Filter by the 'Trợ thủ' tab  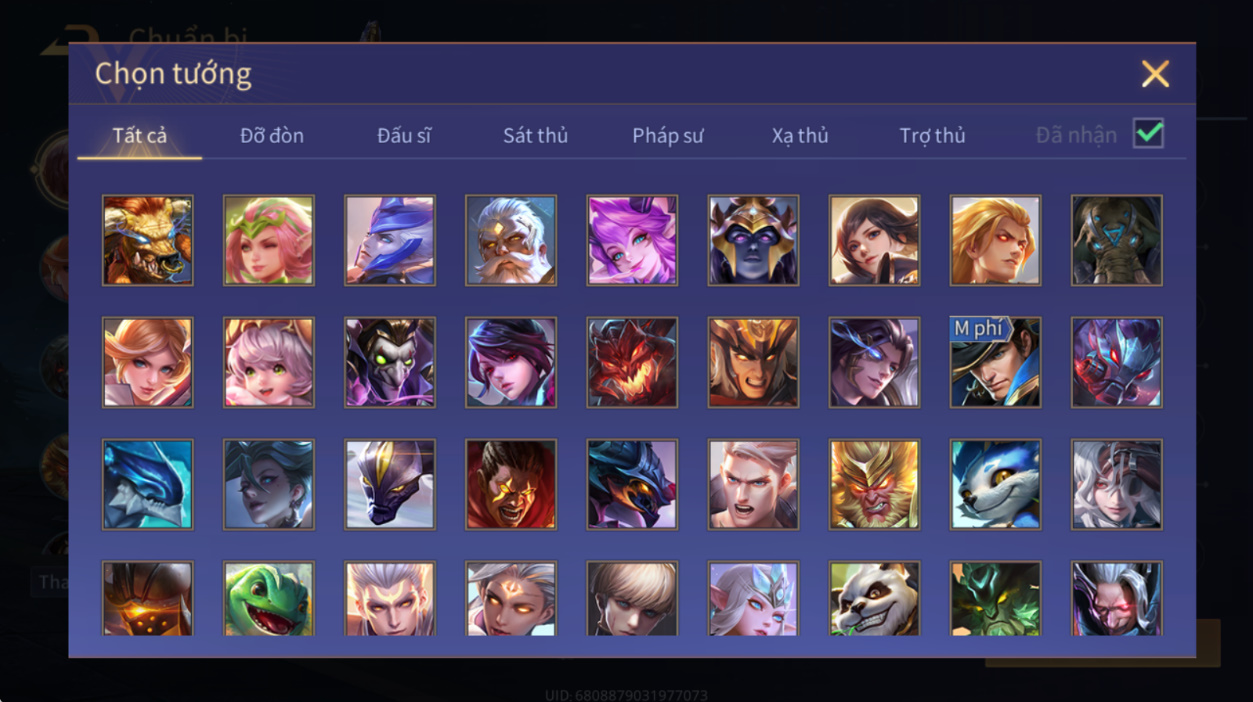[x=932, y=135]
